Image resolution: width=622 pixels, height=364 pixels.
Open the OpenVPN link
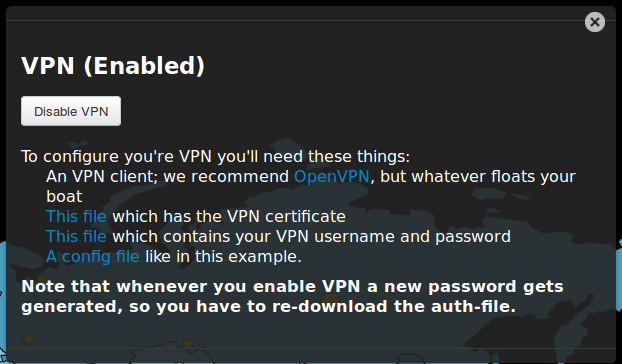pyautogui.click(x=332, y=176)
